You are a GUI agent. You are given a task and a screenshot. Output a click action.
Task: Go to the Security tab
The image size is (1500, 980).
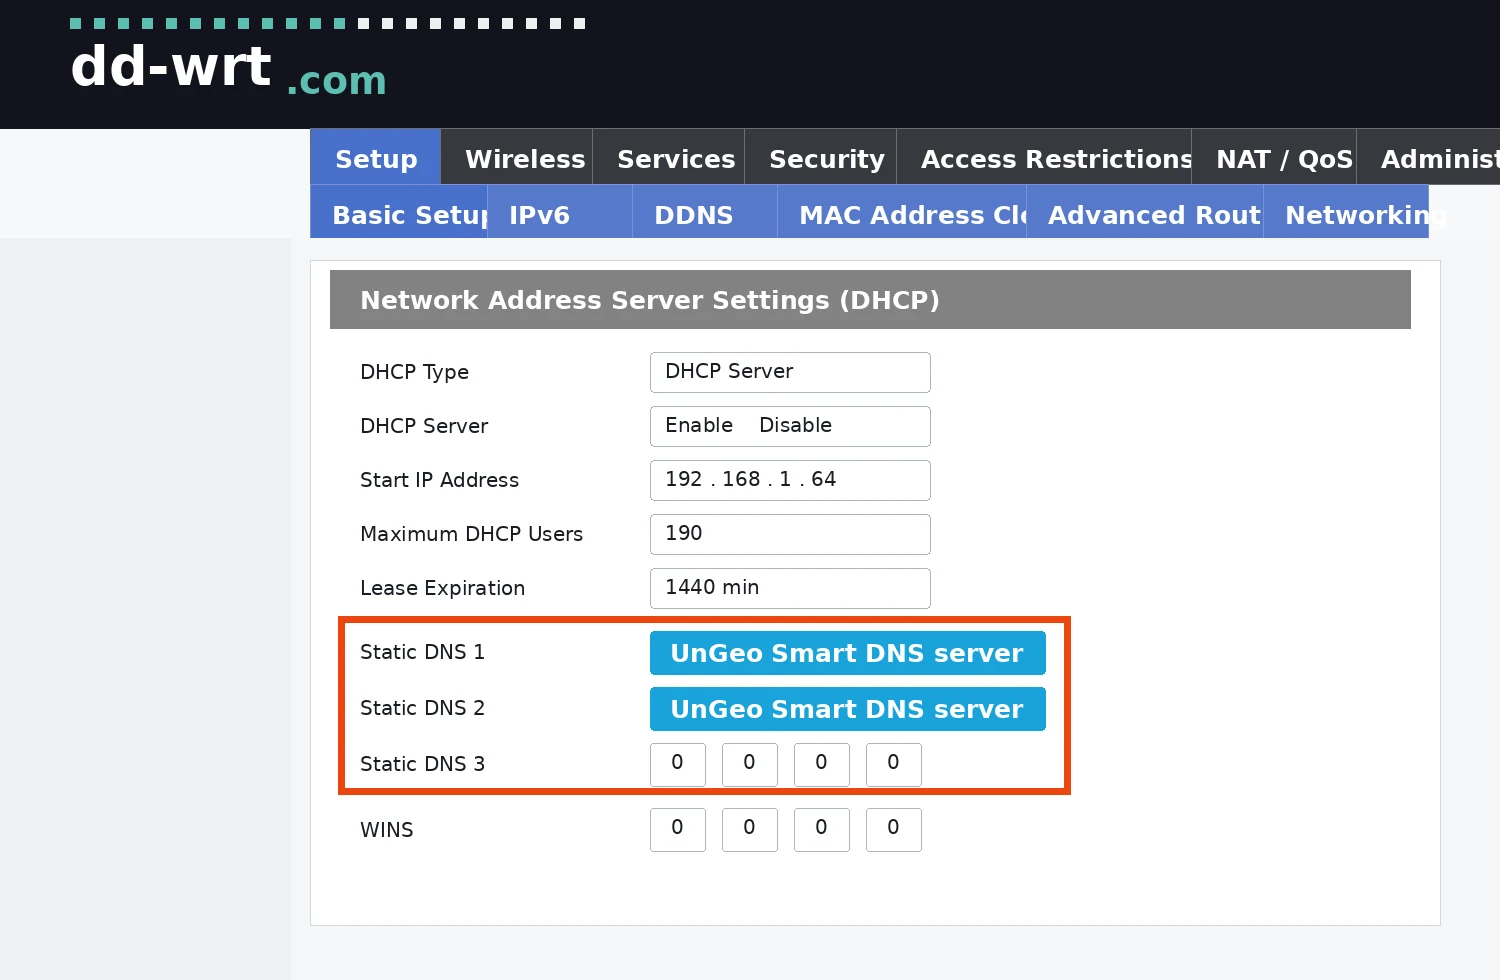[x=821, y=158]
